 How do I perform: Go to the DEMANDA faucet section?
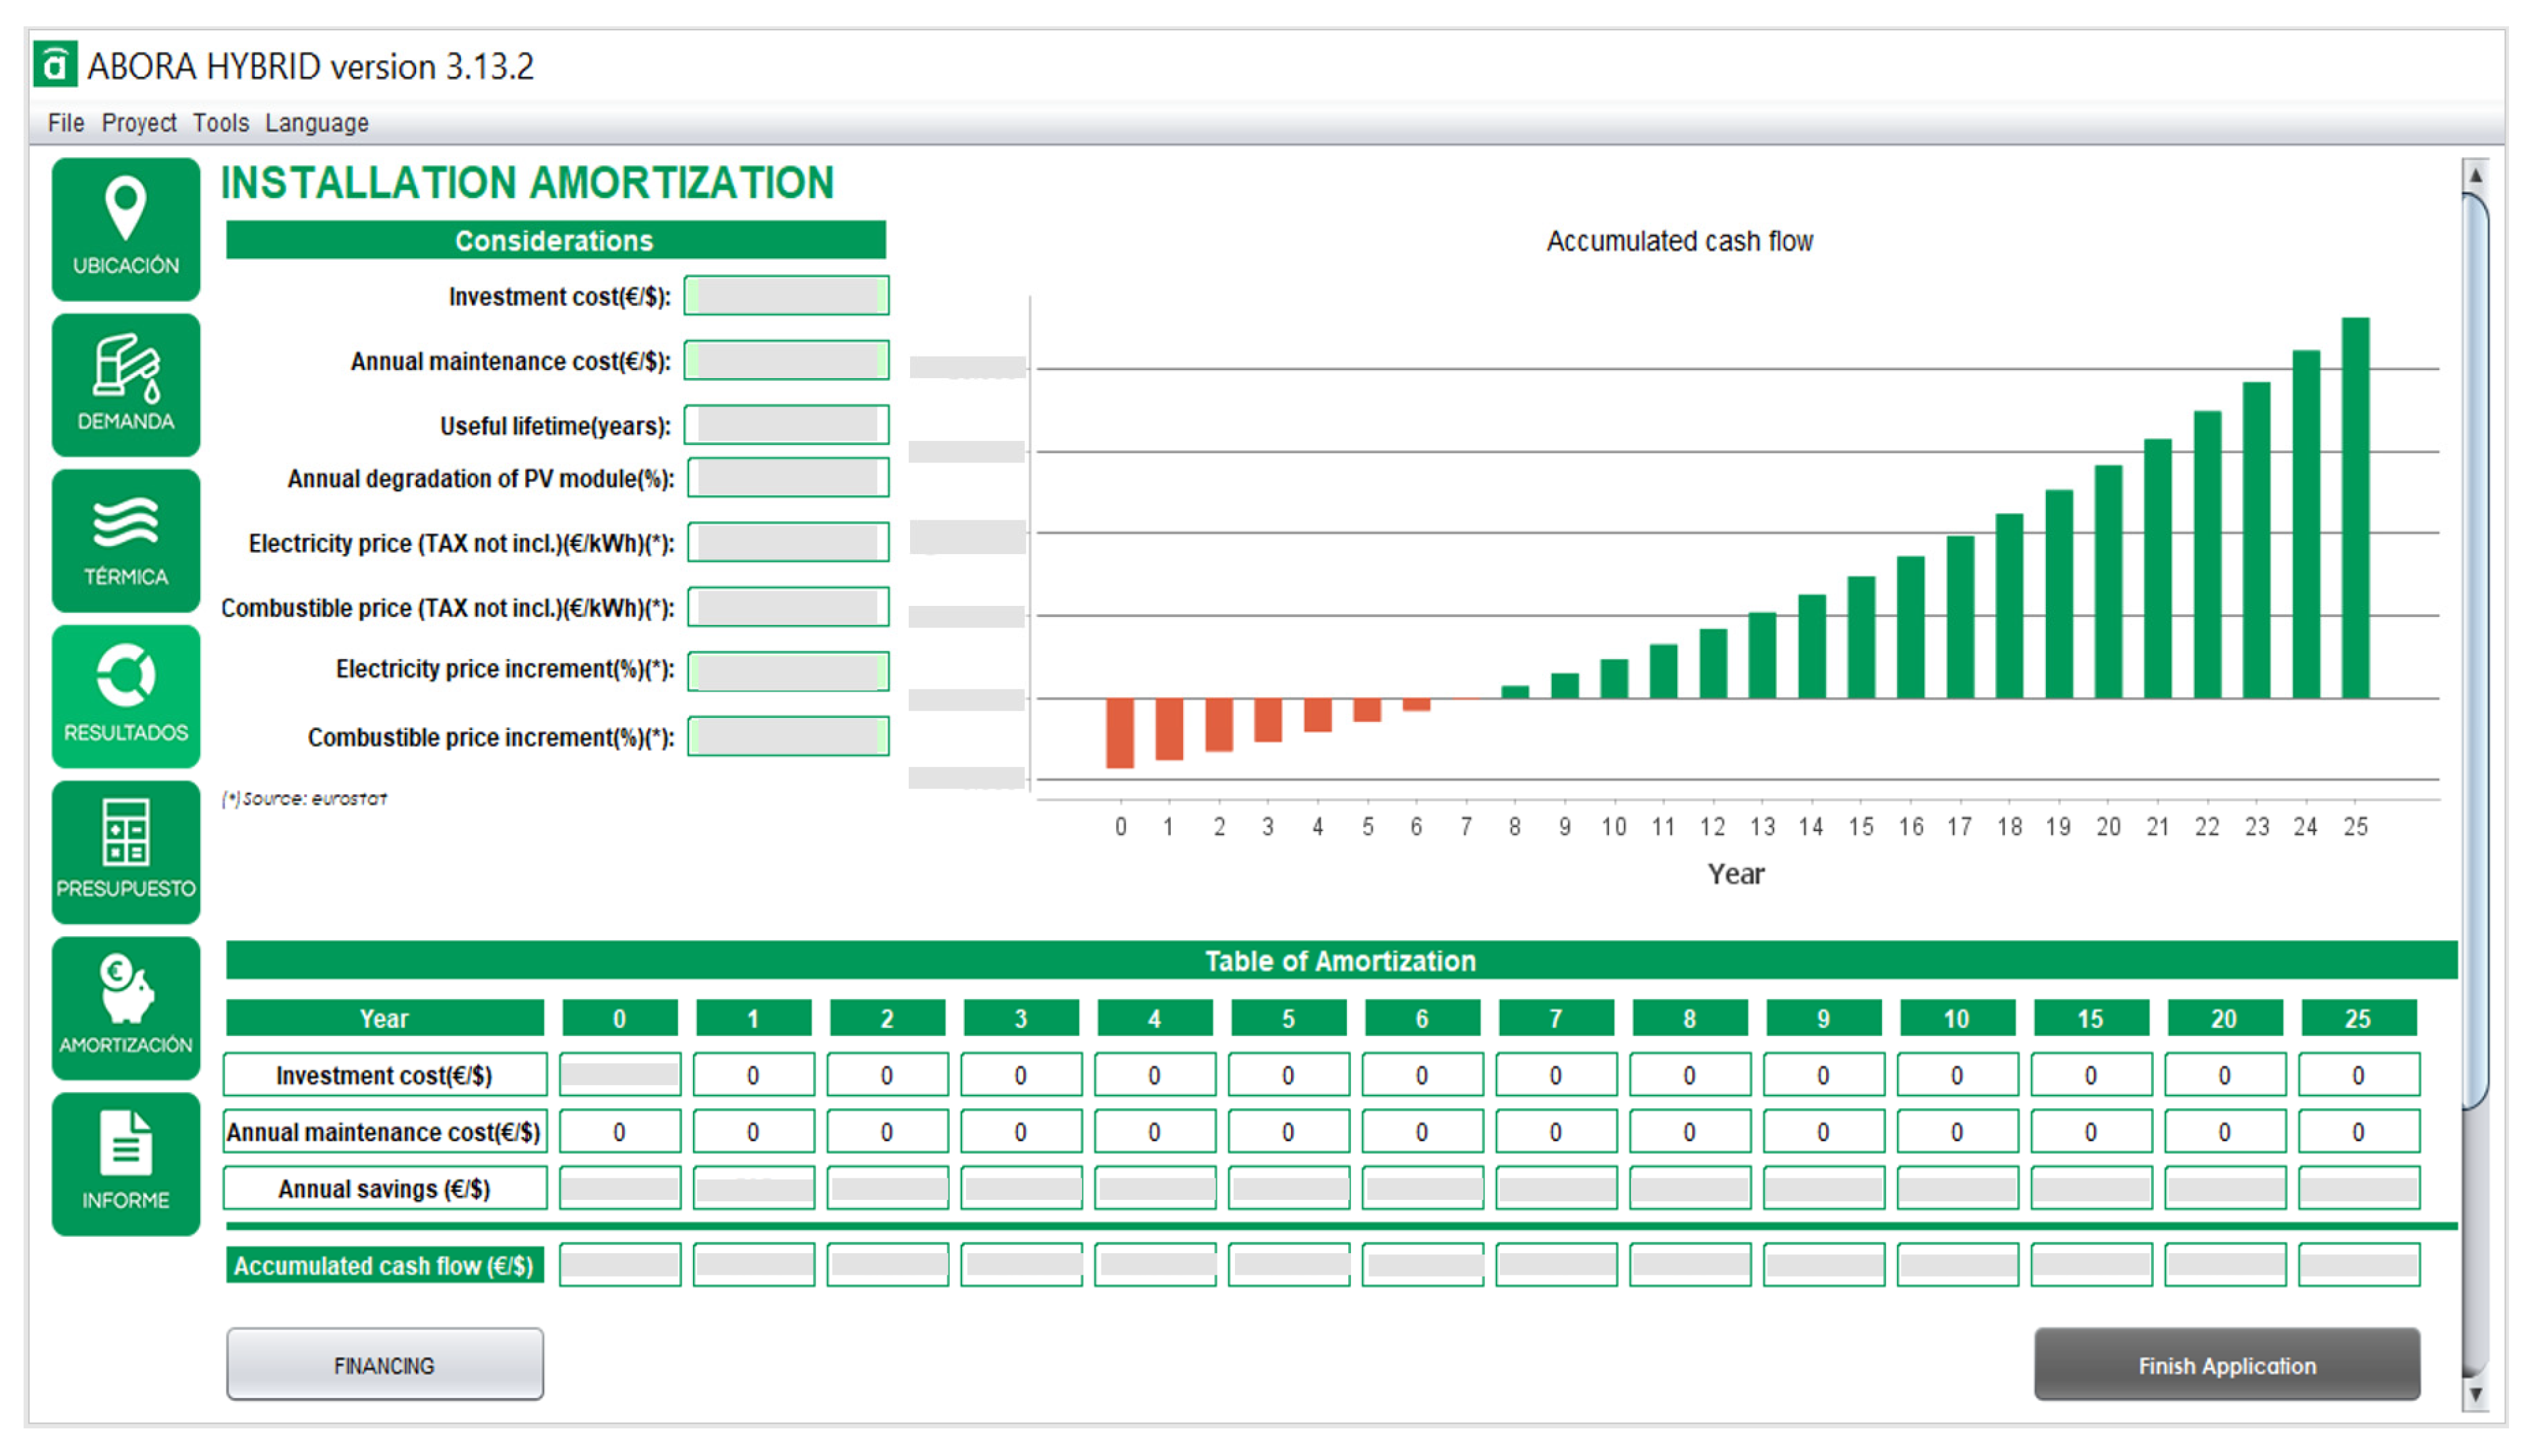tap(126, 384)
